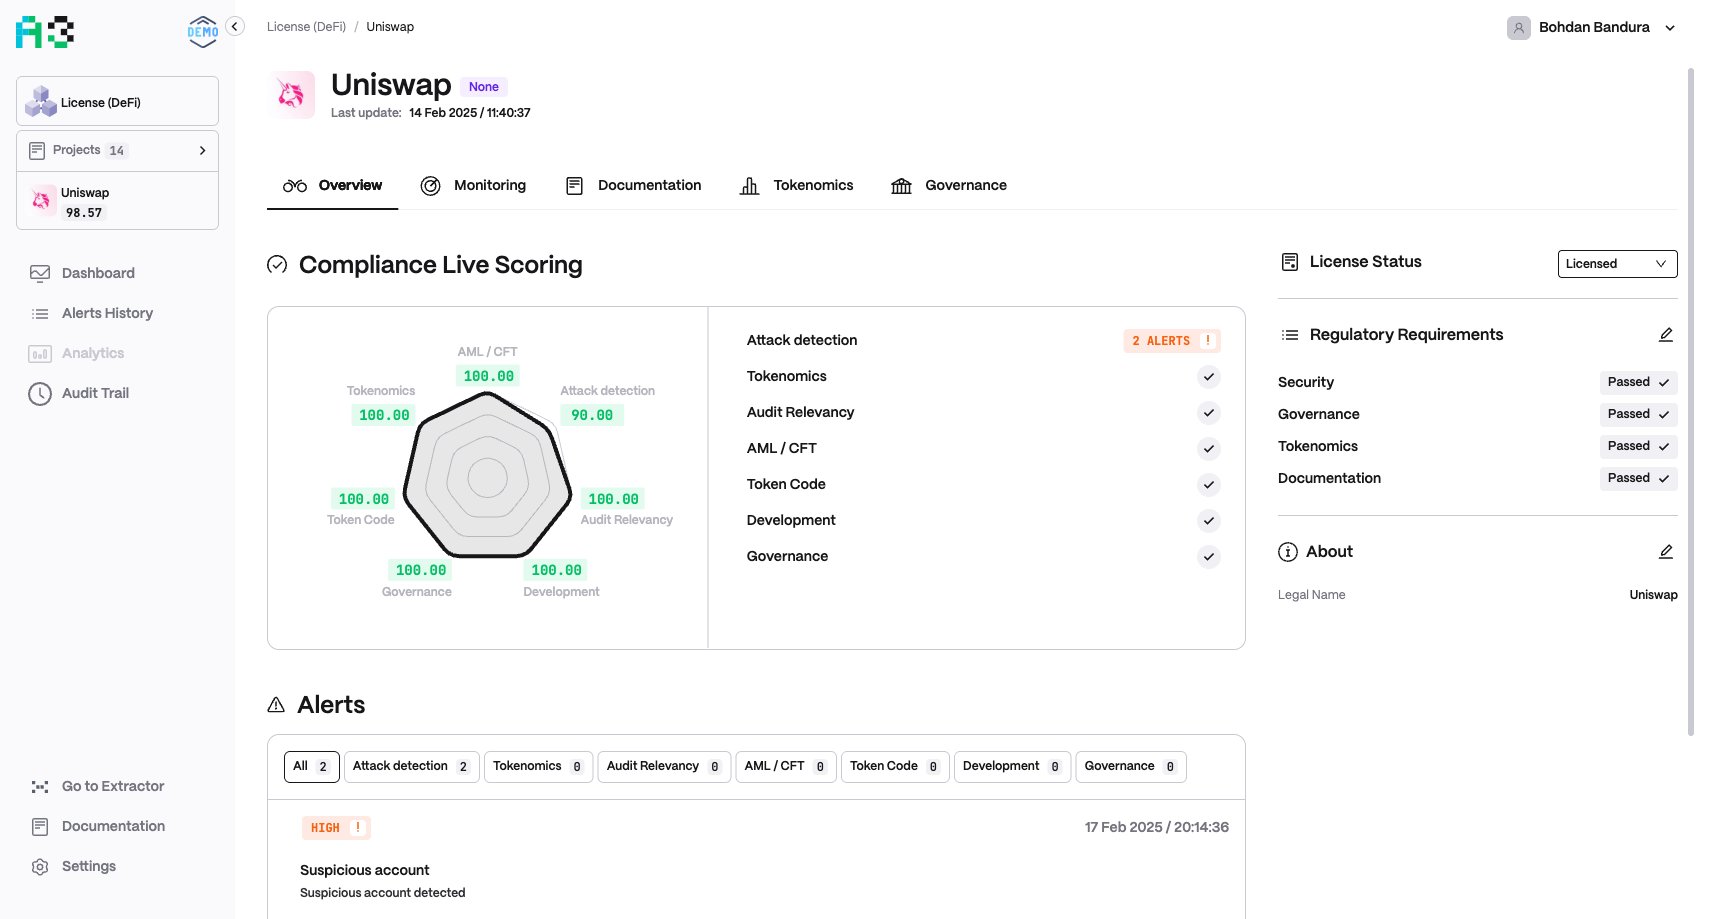Viewport: 1710px width, 919px height.
Task: Click the Tokenomics bar chart icon
Action: coord(749,185)
